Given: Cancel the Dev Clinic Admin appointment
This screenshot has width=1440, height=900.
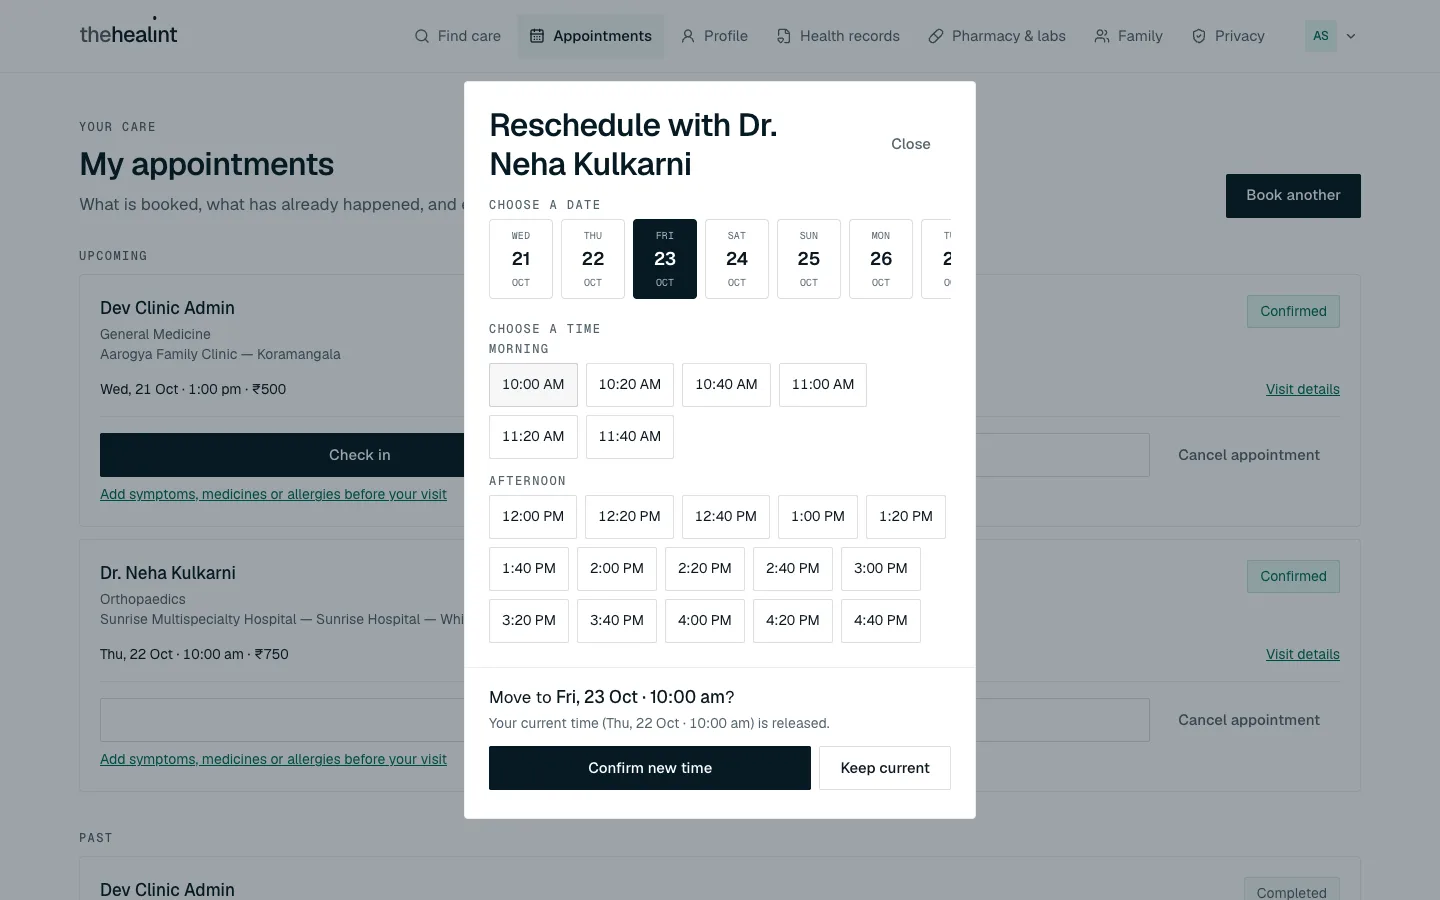Looking at the screenshot, I should click(x=1249, y=455).
